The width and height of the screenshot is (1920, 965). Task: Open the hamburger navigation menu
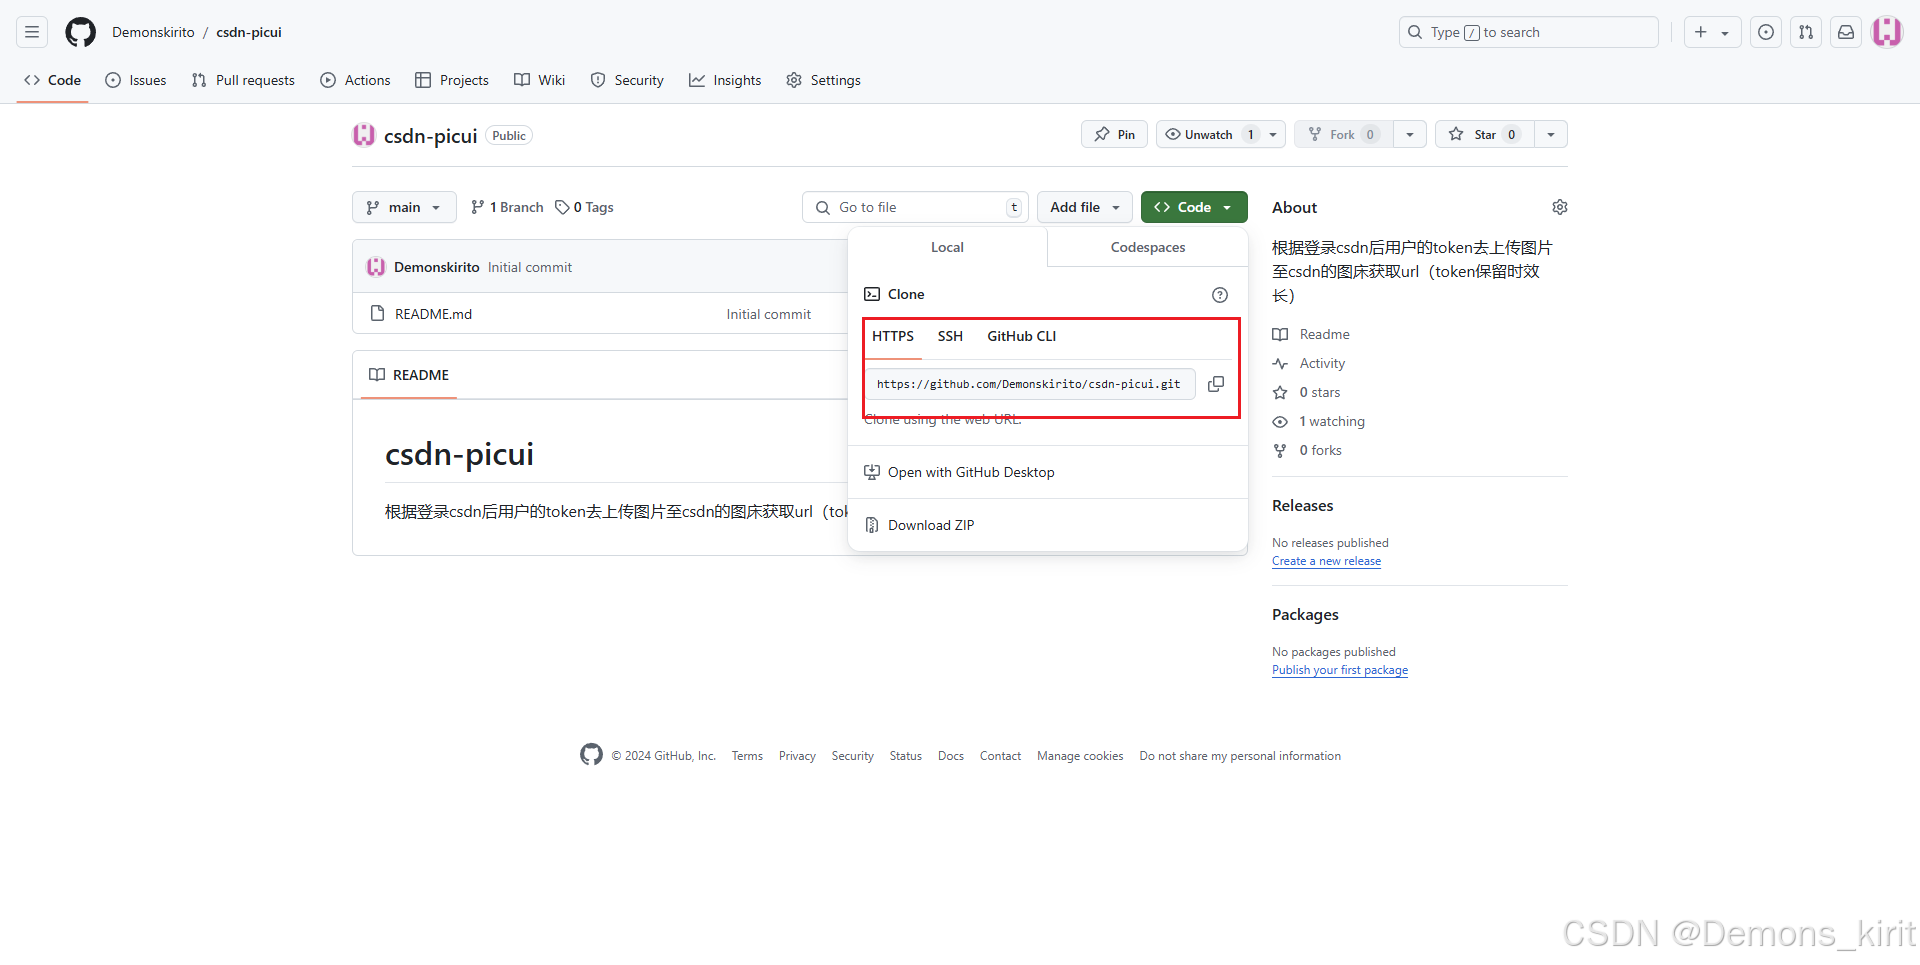pyautogui.click(x=32, y=32)
